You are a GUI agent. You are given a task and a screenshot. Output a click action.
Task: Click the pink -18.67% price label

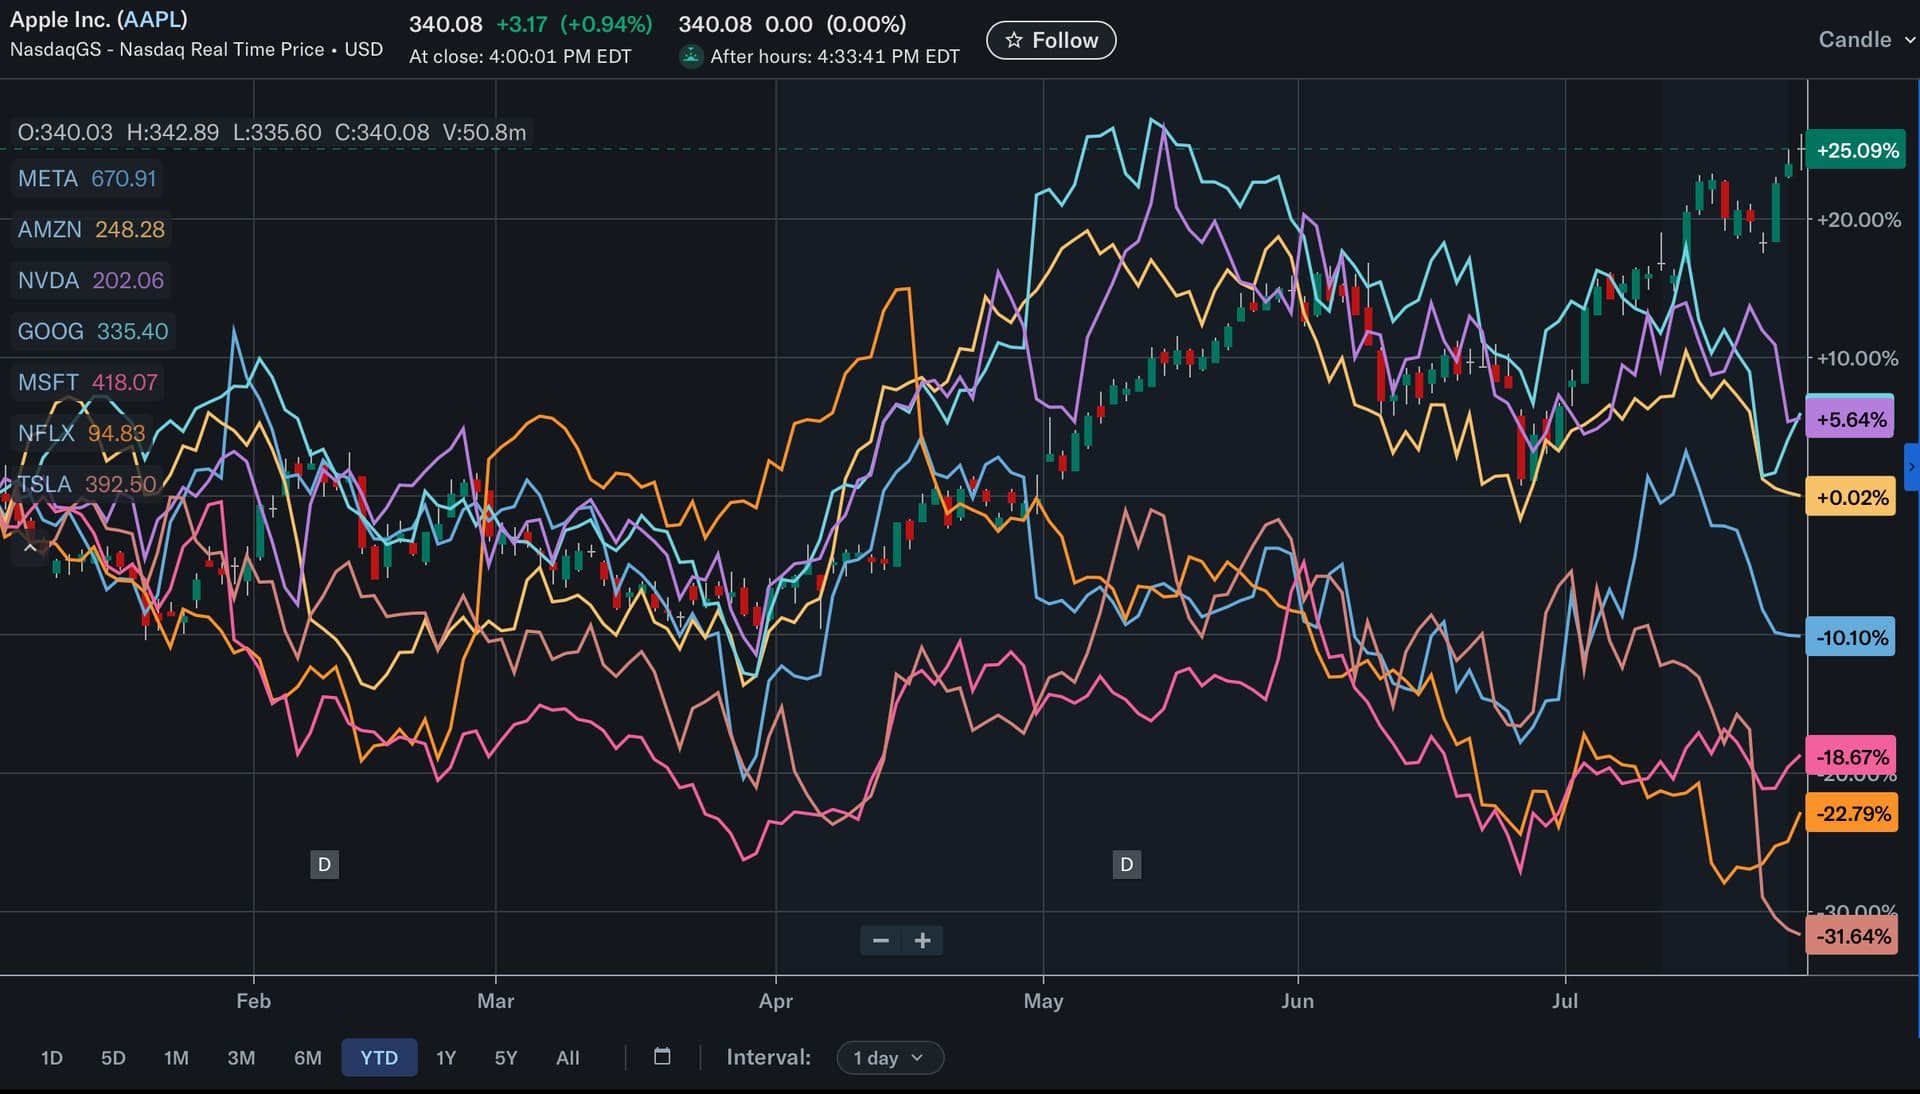1852,757
